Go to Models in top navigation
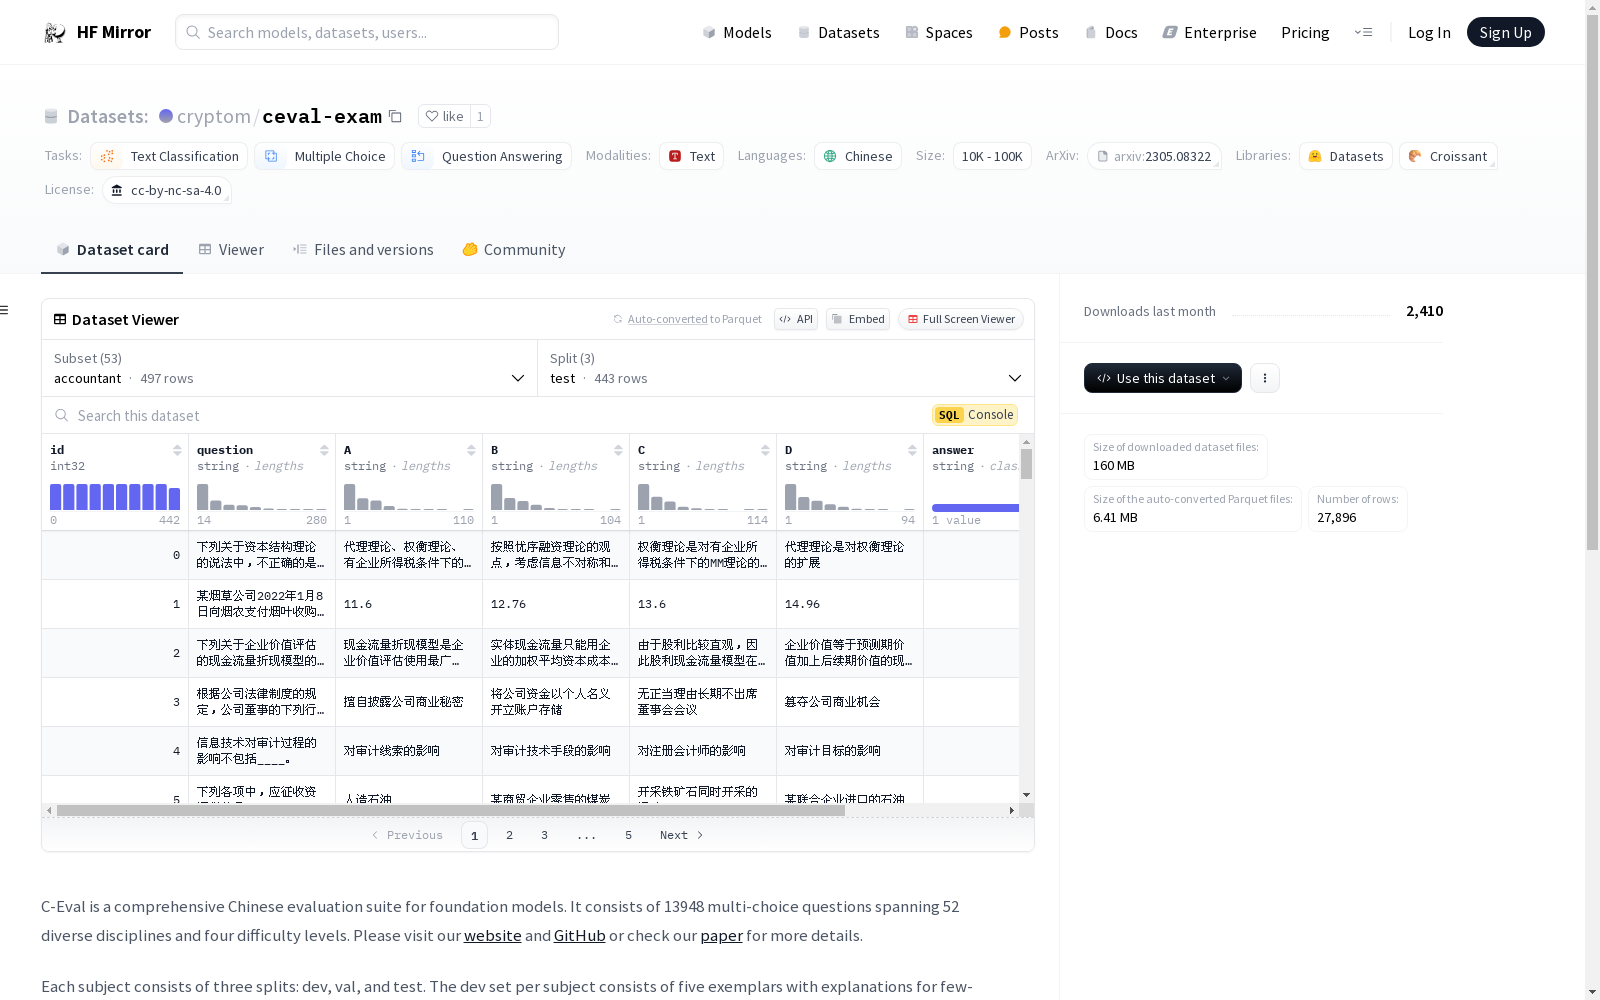Image resolution: width=1600 pixels, height=1000 pixels. click(737, 32)
